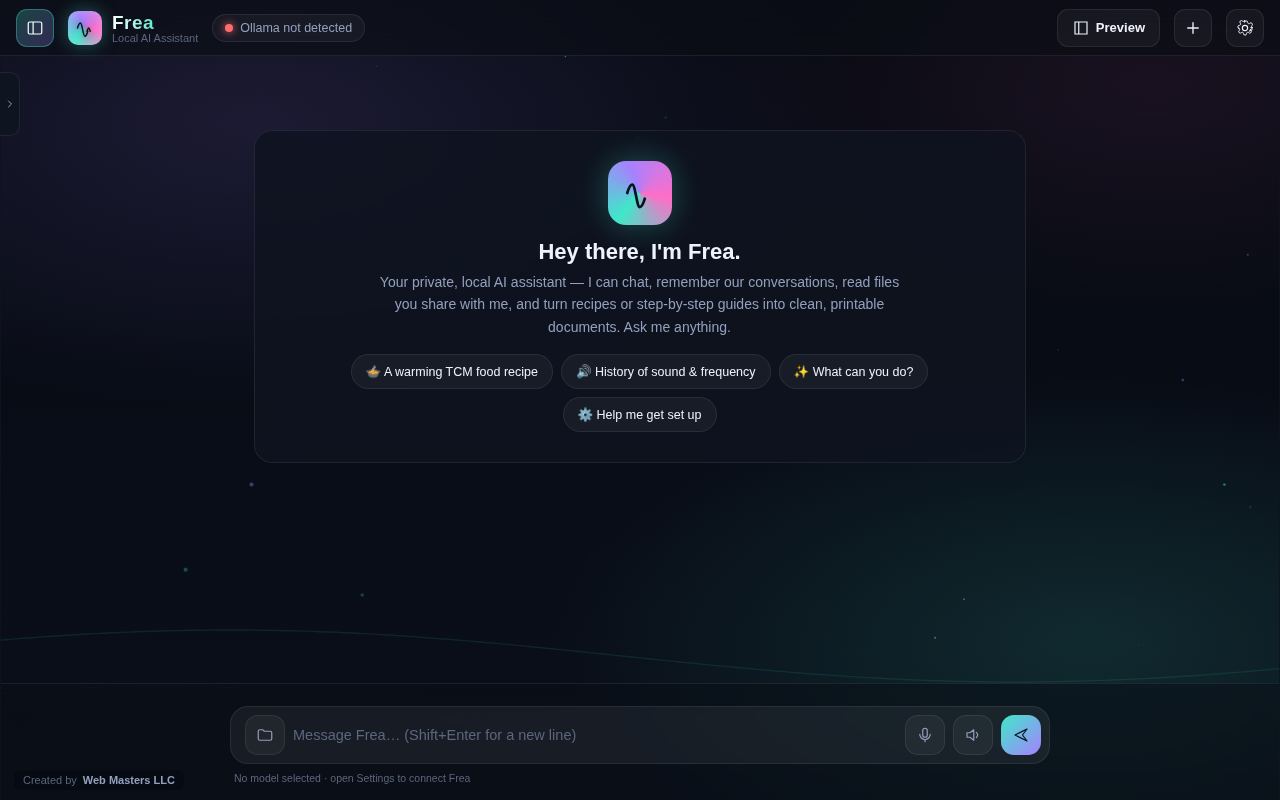Pick the What can you do? suggestion
Screen dimensions: 1280x800
coord(853,372)
